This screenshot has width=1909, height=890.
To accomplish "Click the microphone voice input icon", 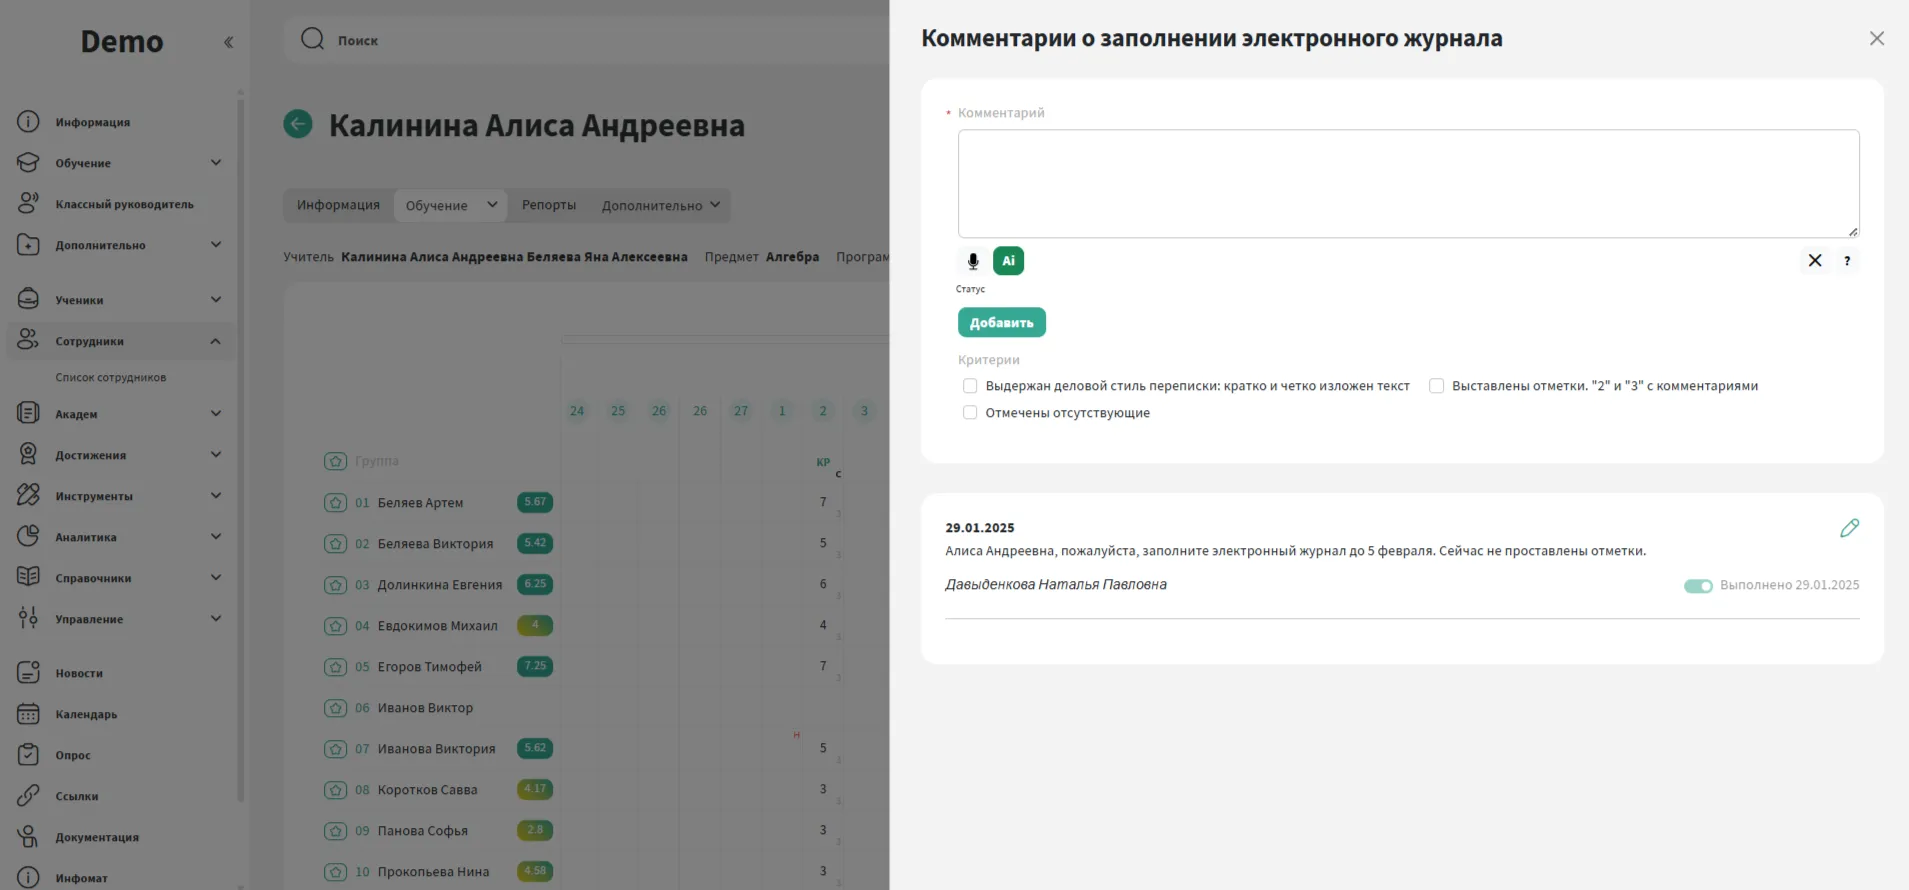I will [972, 261].
